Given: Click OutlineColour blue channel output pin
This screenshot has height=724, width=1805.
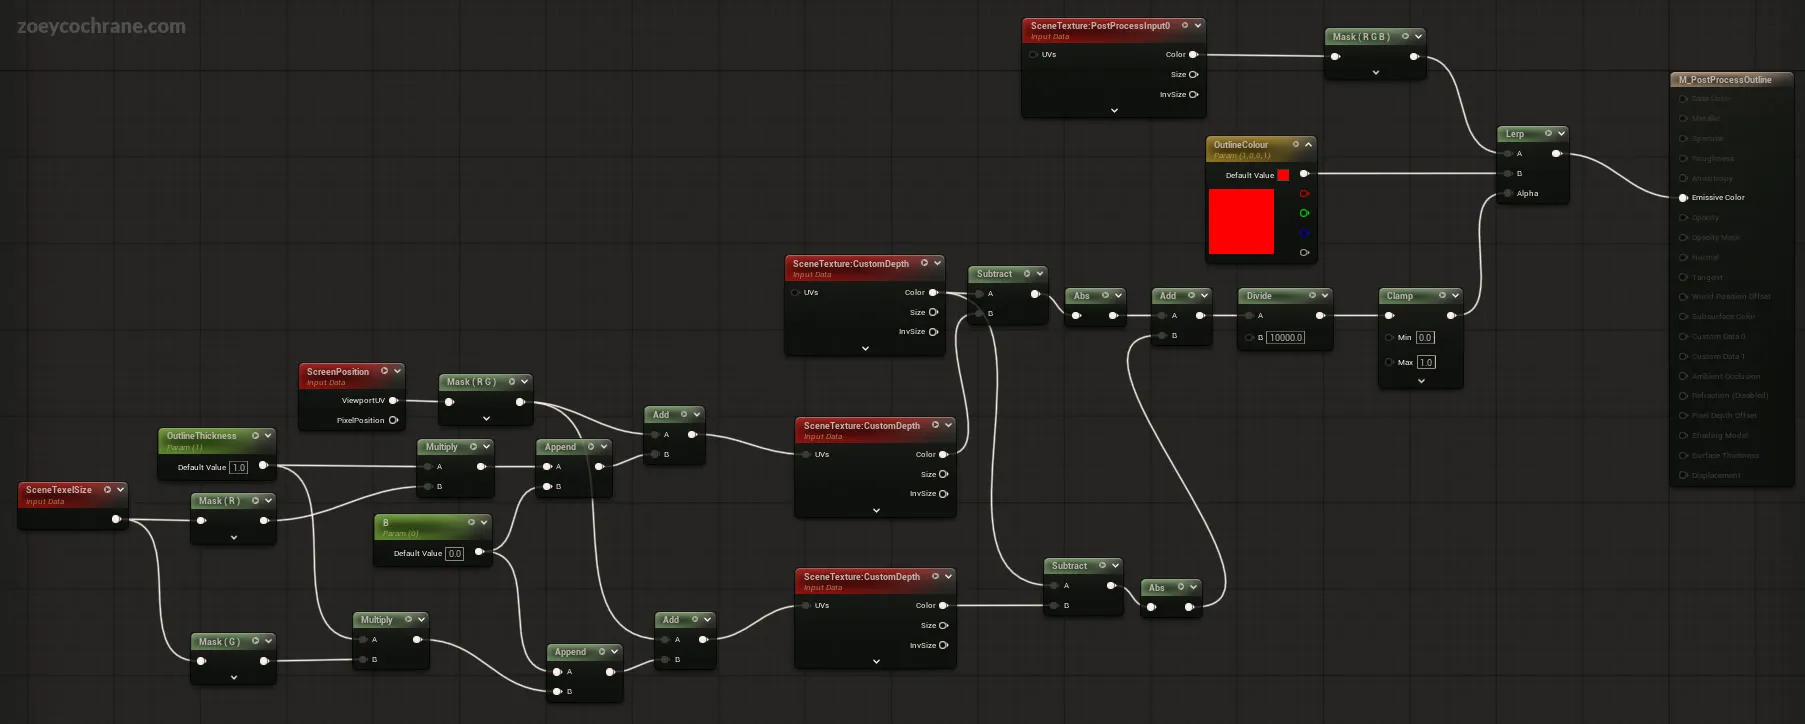Looking at the screenshot, I should coord(1304,233).
